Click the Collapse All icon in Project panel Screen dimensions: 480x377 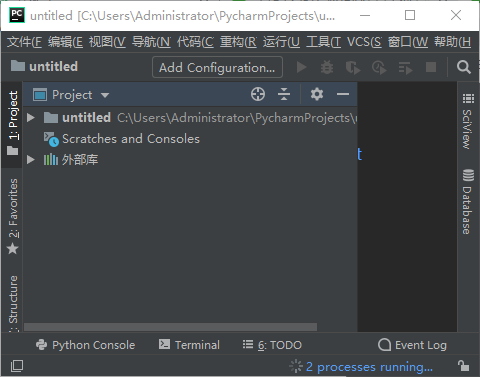[284, 94]
